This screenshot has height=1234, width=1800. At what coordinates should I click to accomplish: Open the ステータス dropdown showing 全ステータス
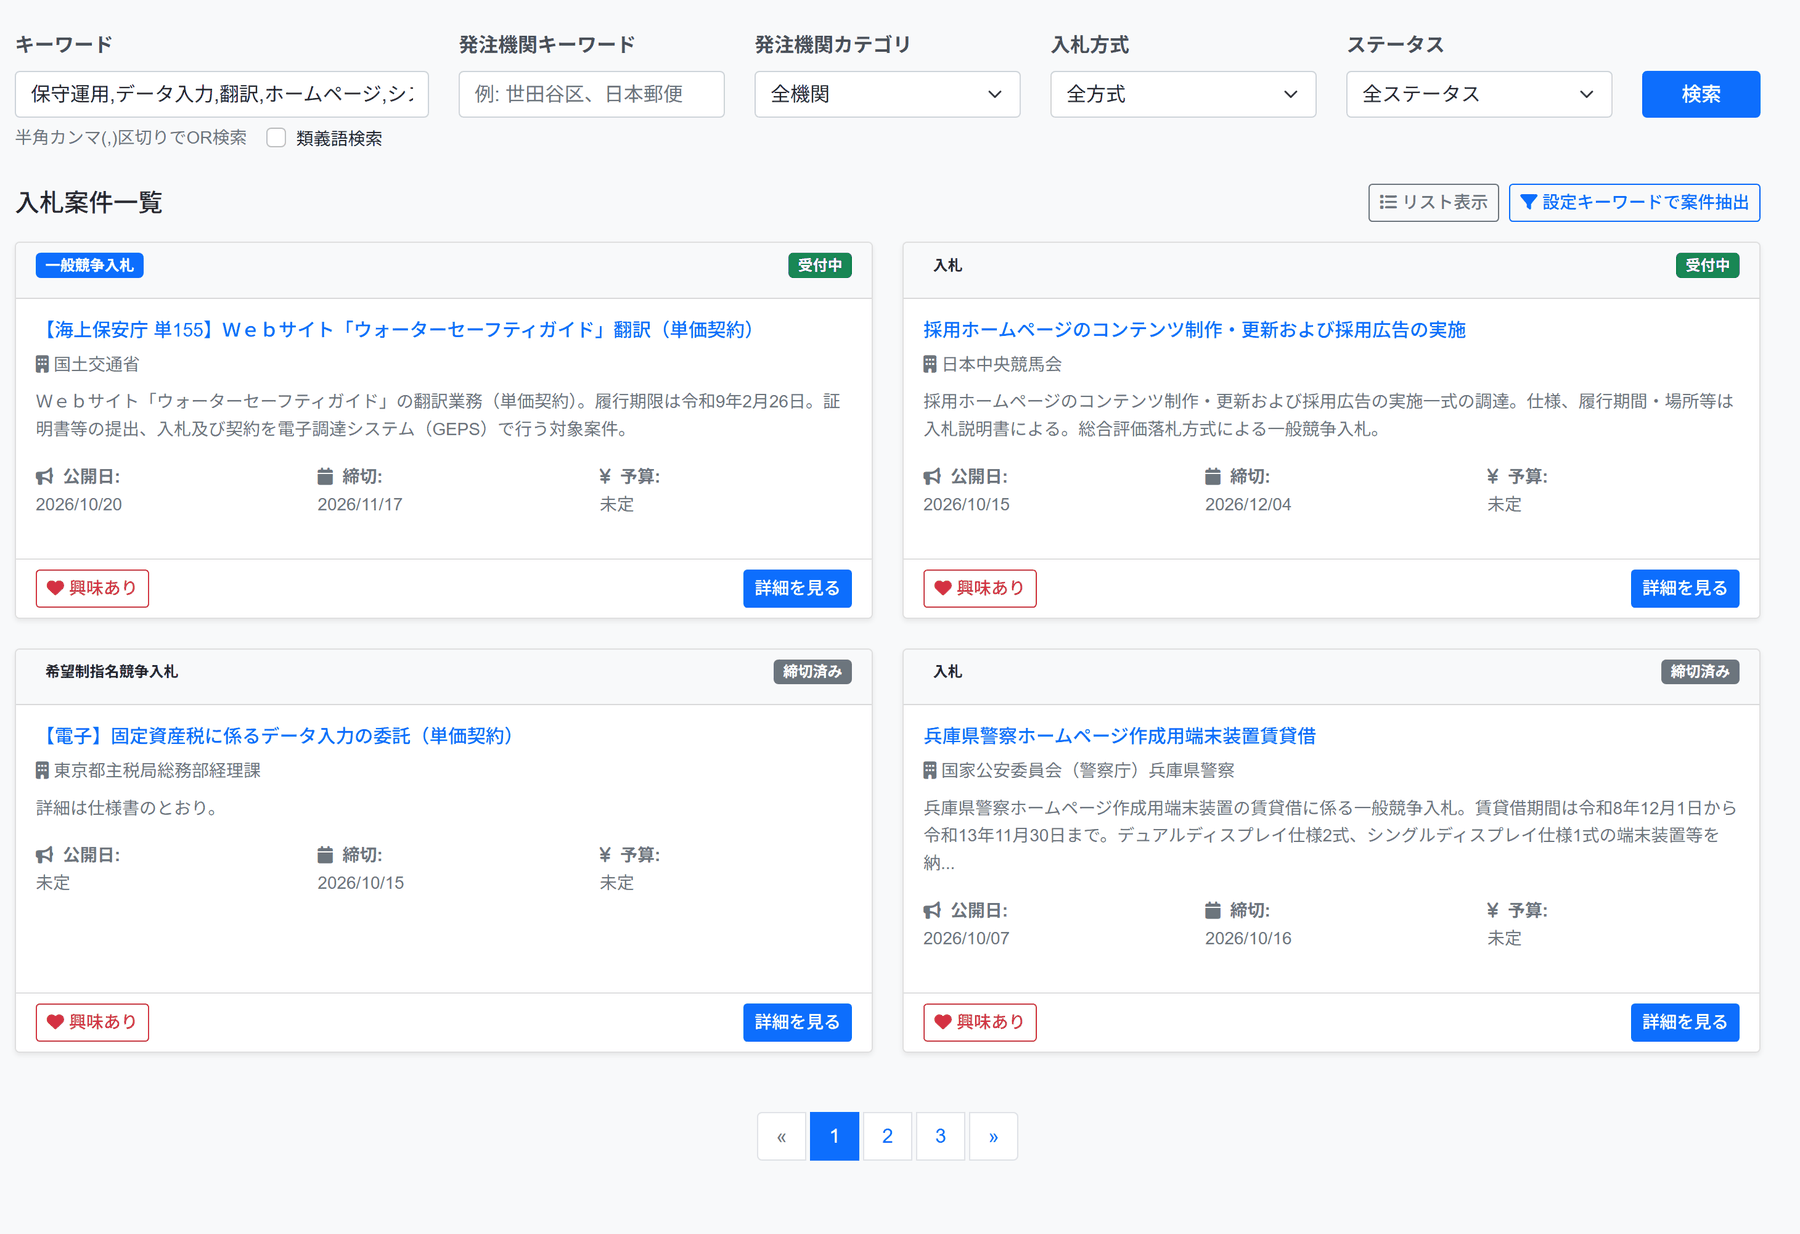point(1479,94)
